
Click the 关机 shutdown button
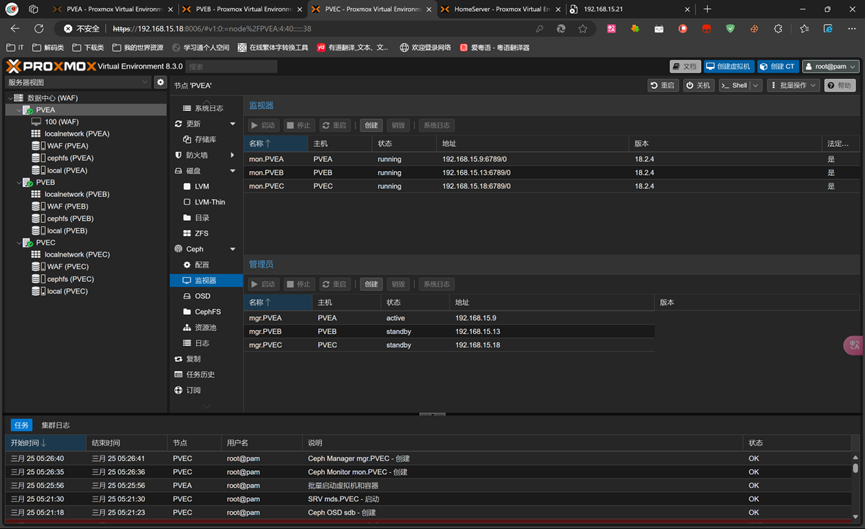[698, 86]
